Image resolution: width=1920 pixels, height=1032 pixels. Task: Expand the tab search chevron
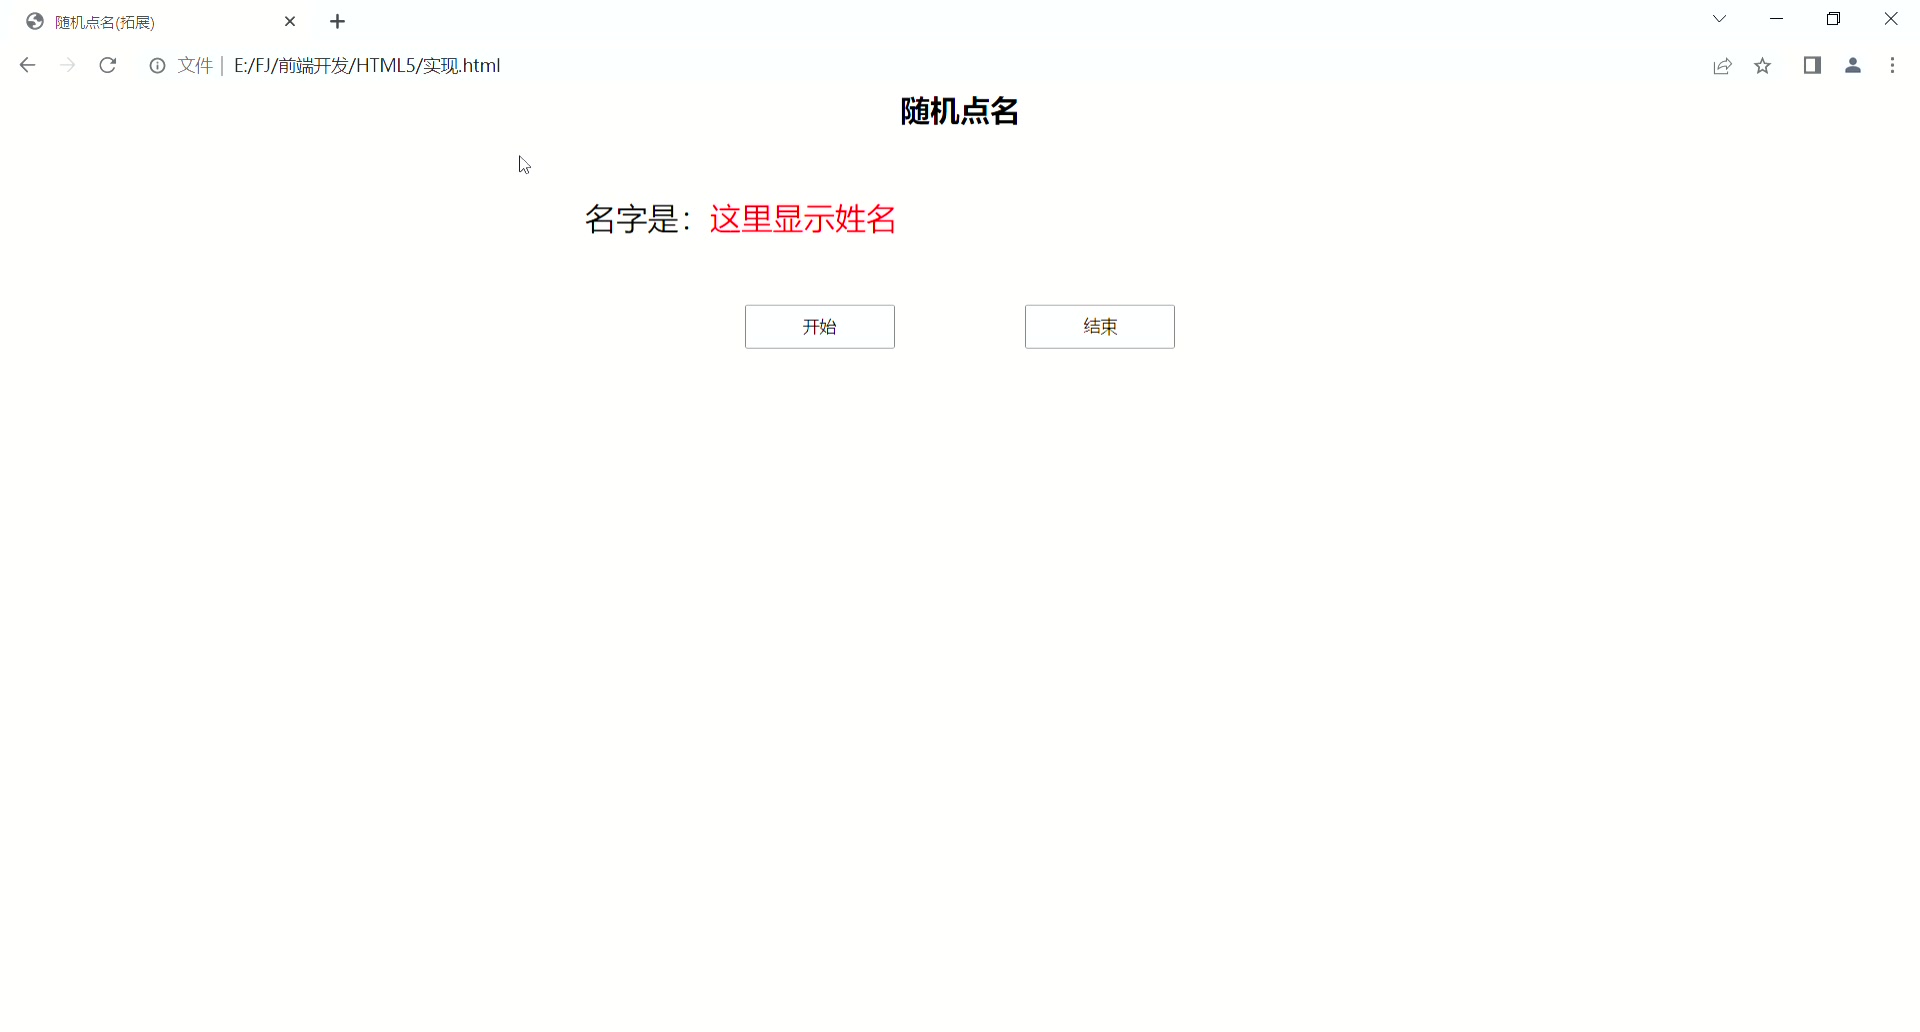[1720, 19]
